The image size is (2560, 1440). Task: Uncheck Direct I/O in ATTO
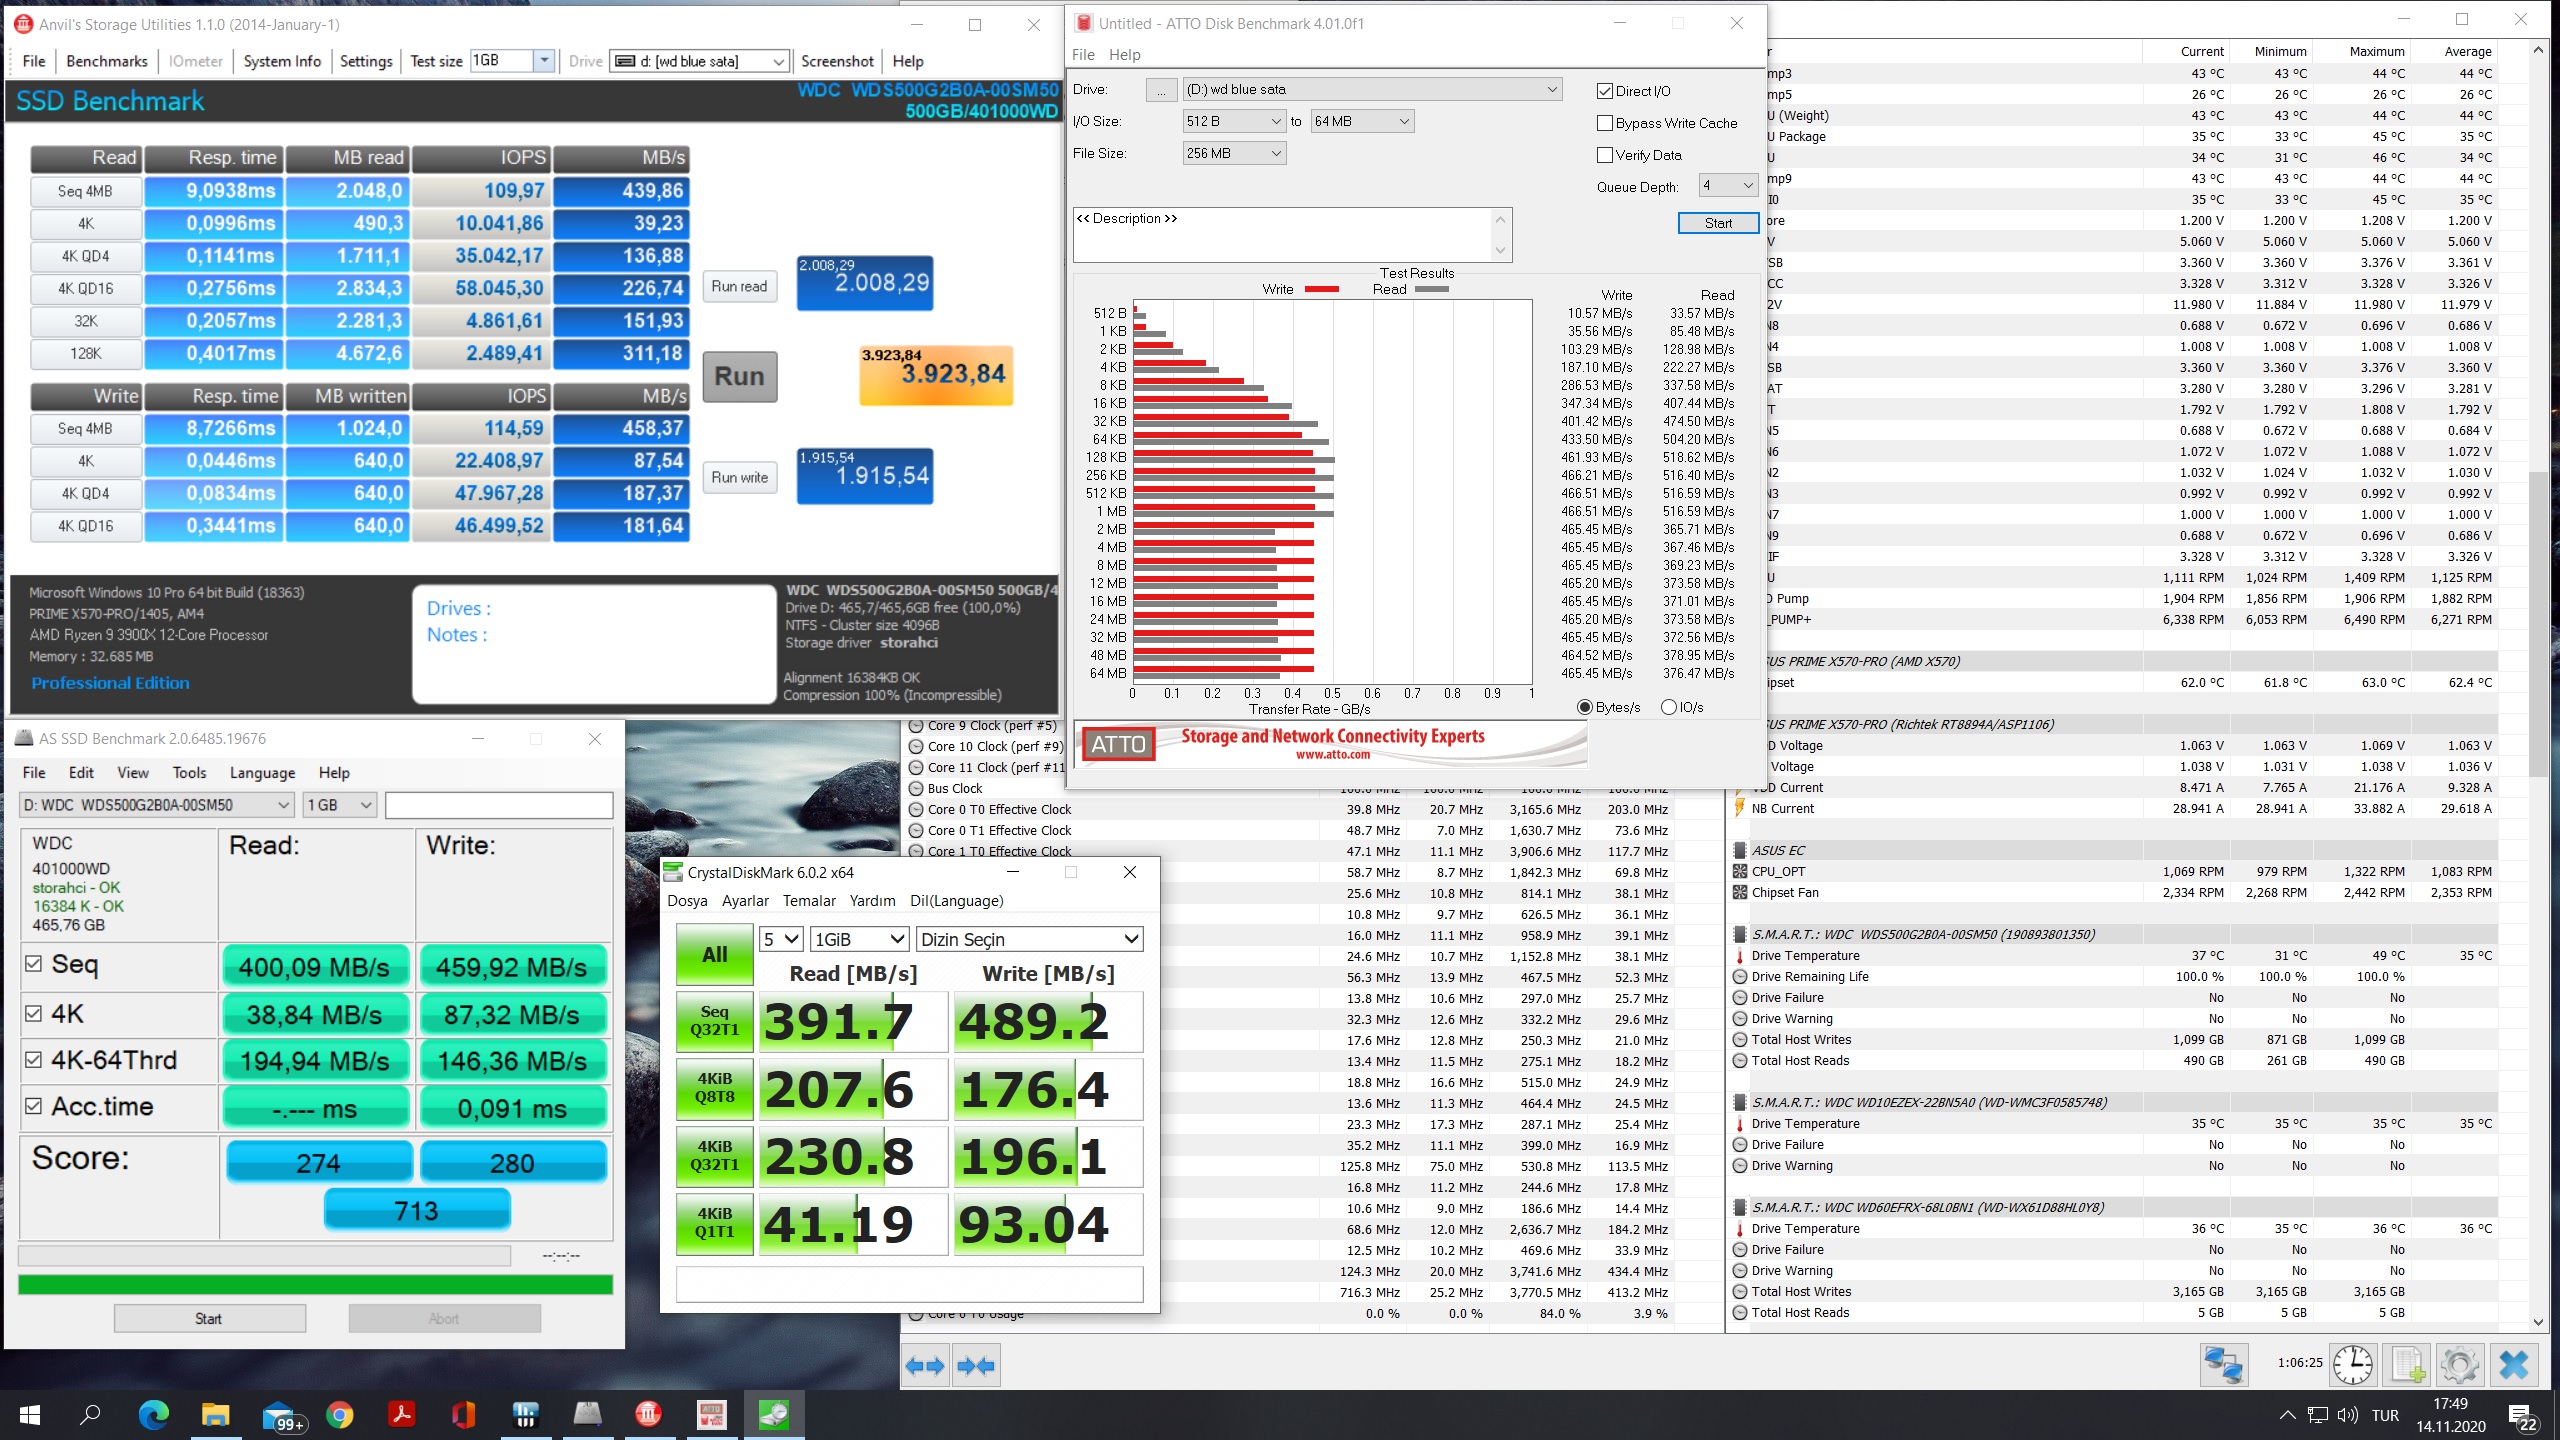[1605, 91]
